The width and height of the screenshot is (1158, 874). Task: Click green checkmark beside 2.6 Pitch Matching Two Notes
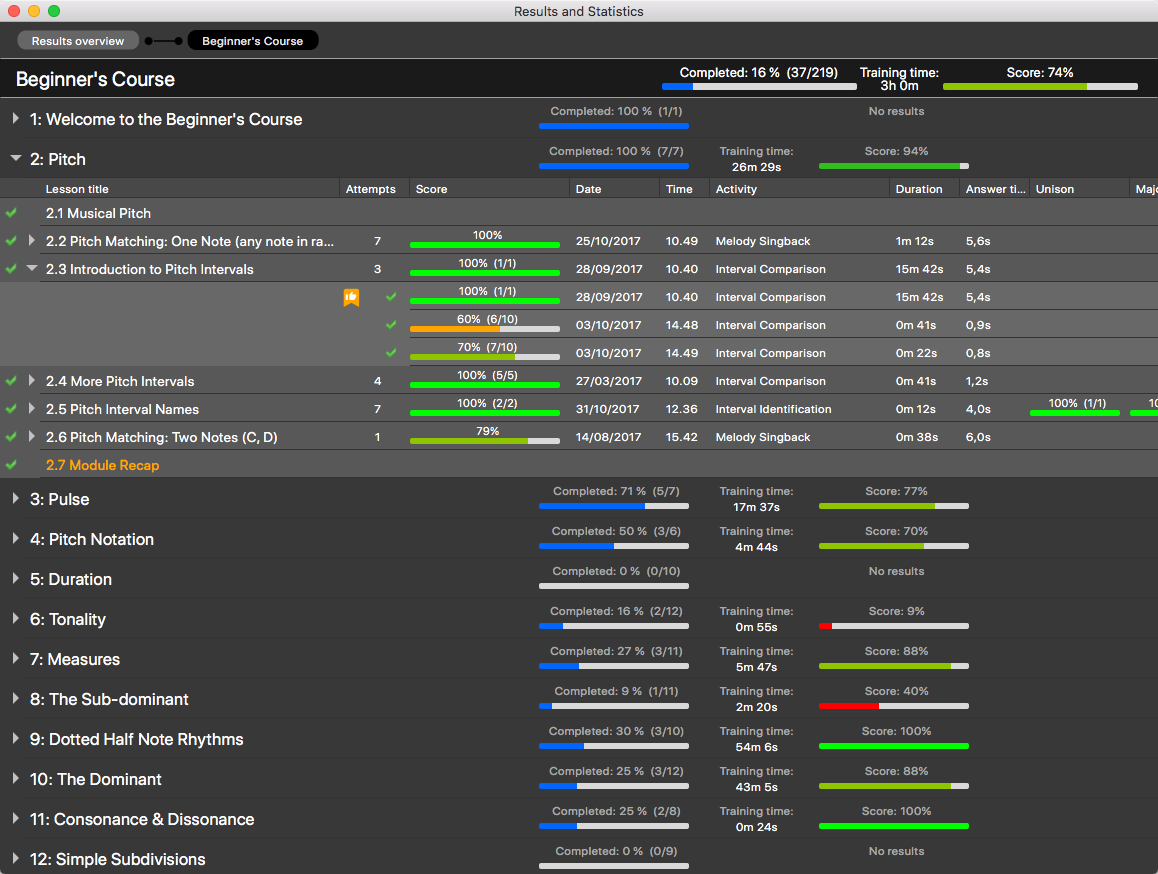coord(11,437)
